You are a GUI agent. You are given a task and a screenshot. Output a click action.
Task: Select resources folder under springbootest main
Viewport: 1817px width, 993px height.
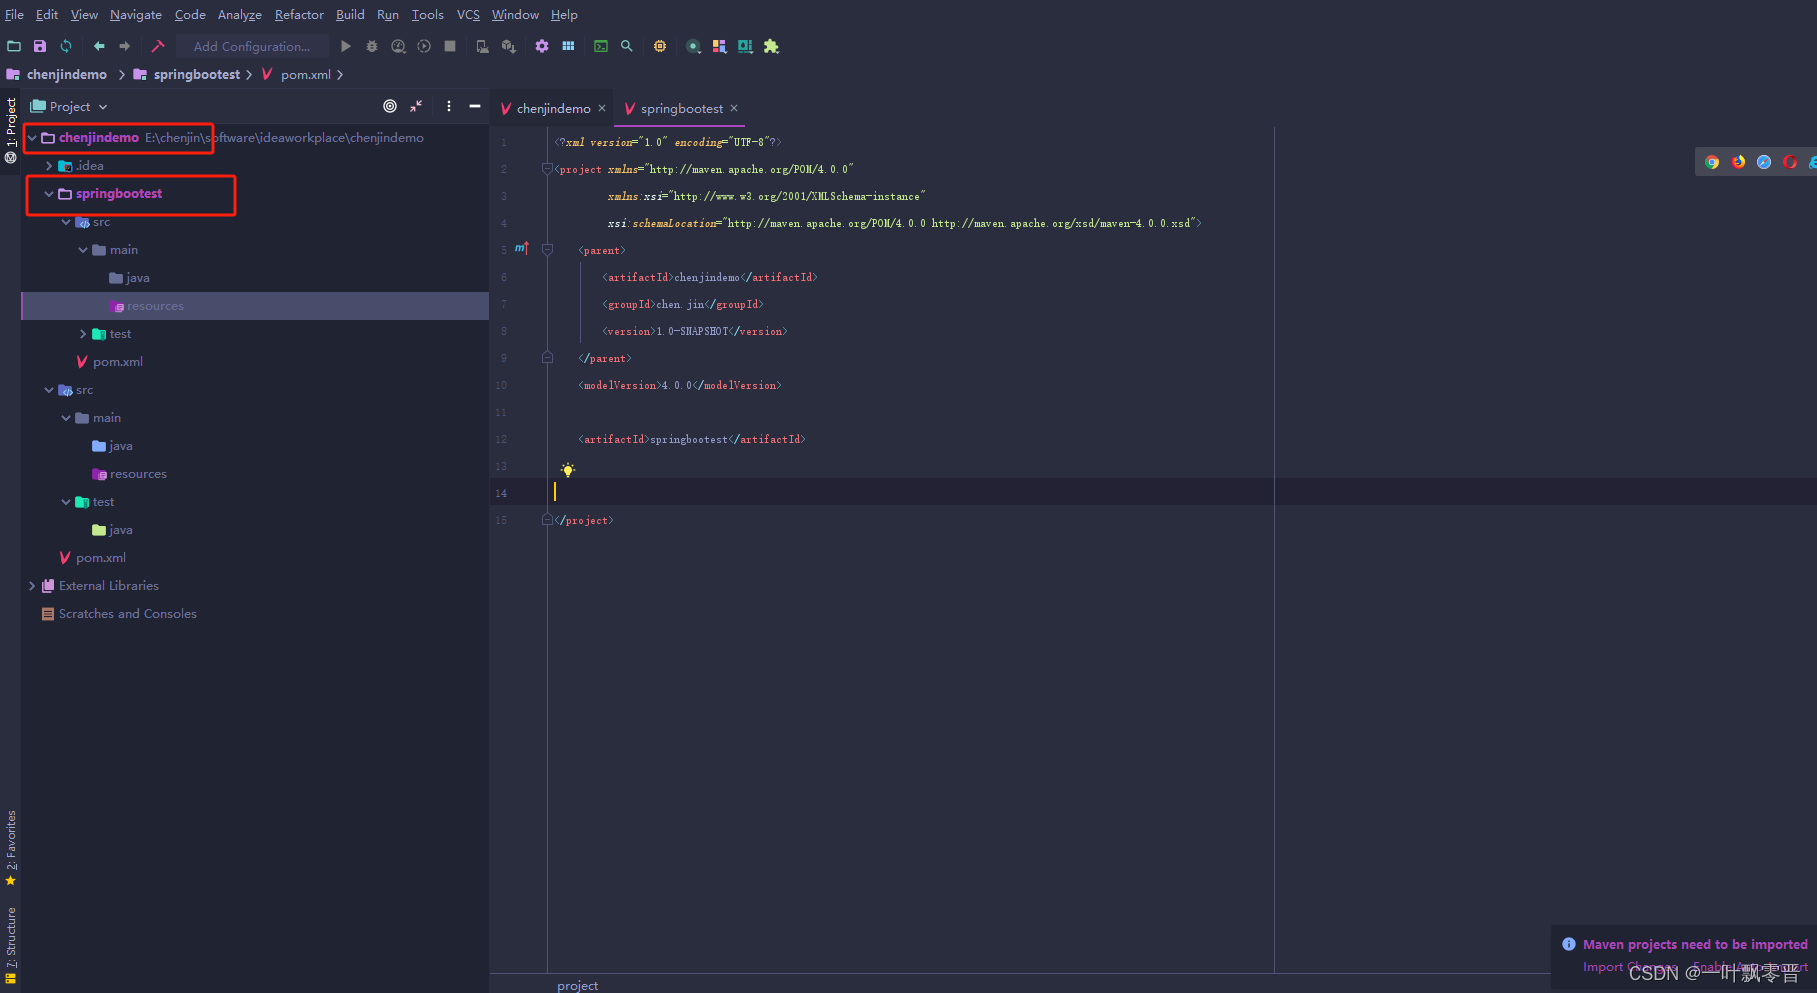tap(255, 306)
